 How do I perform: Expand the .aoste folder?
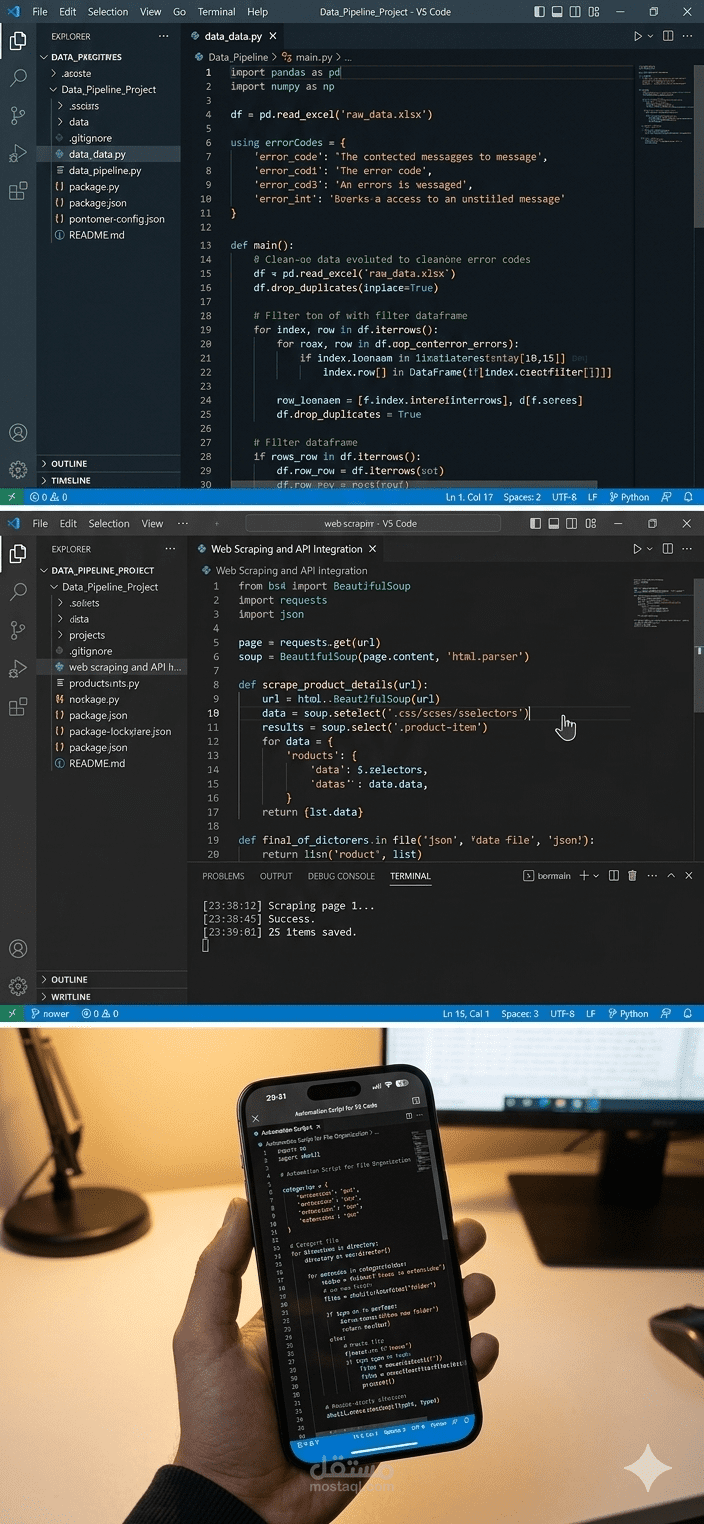click(x=108, y=73)
